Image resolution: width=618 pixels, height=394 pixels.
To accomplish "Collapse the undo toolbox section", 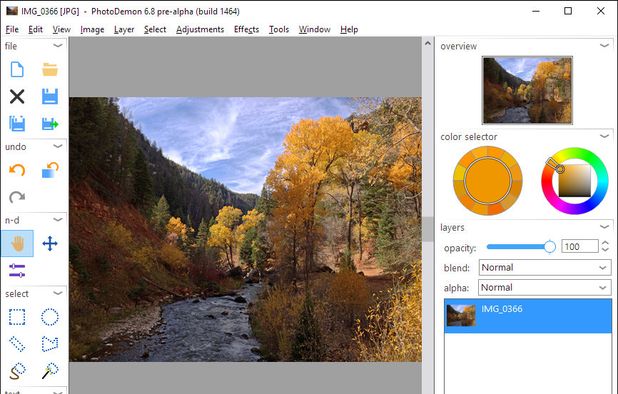I will click(x=58, y=146).
